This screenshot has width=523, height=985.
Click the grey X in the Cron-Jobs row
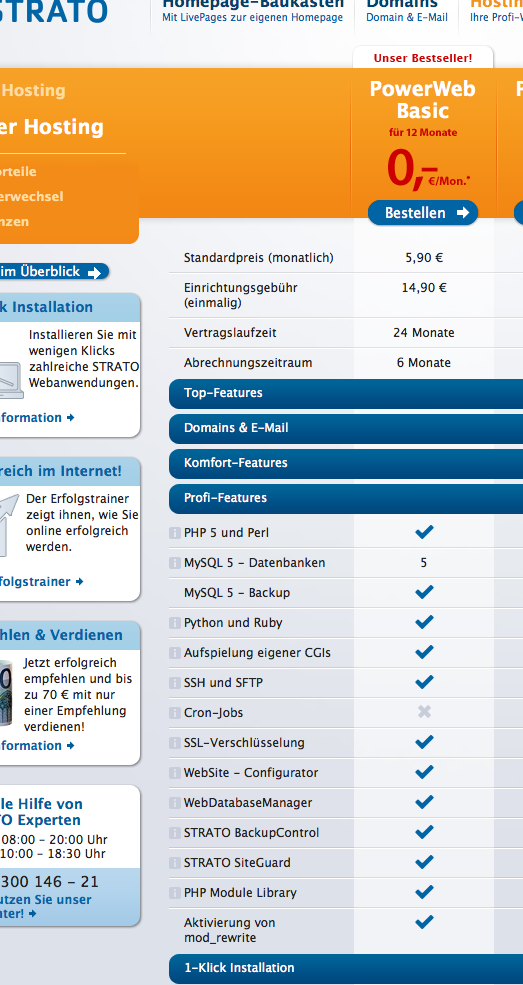424,712
